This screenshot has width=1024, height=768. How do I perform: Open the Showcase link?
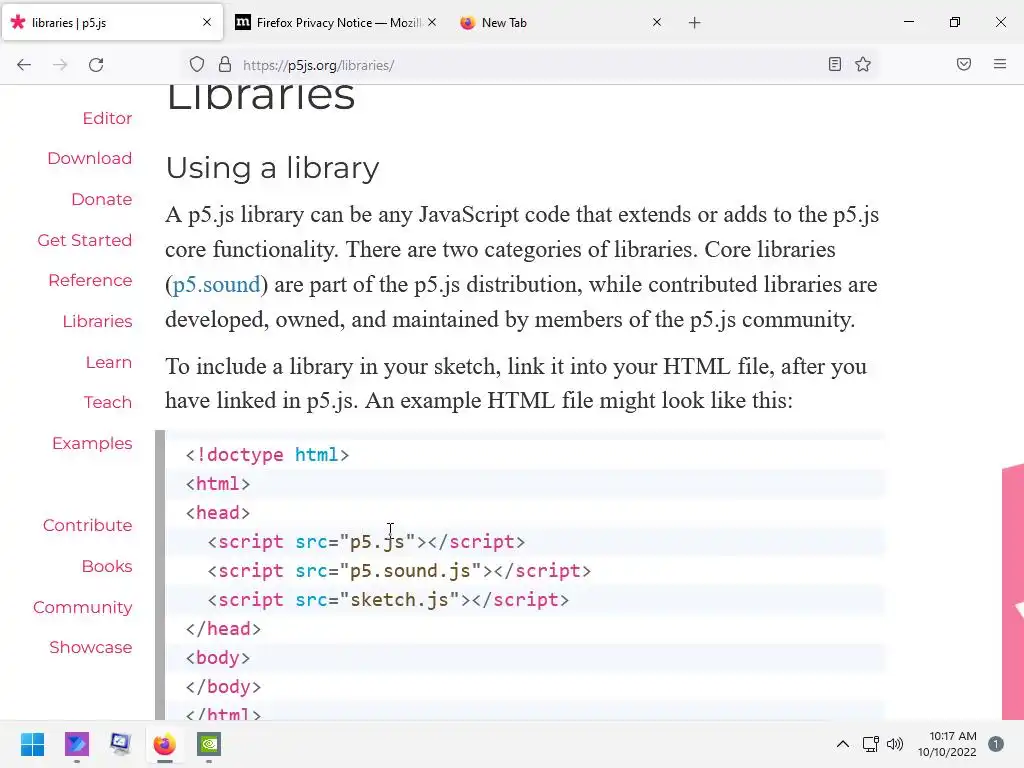coord(90,648)
